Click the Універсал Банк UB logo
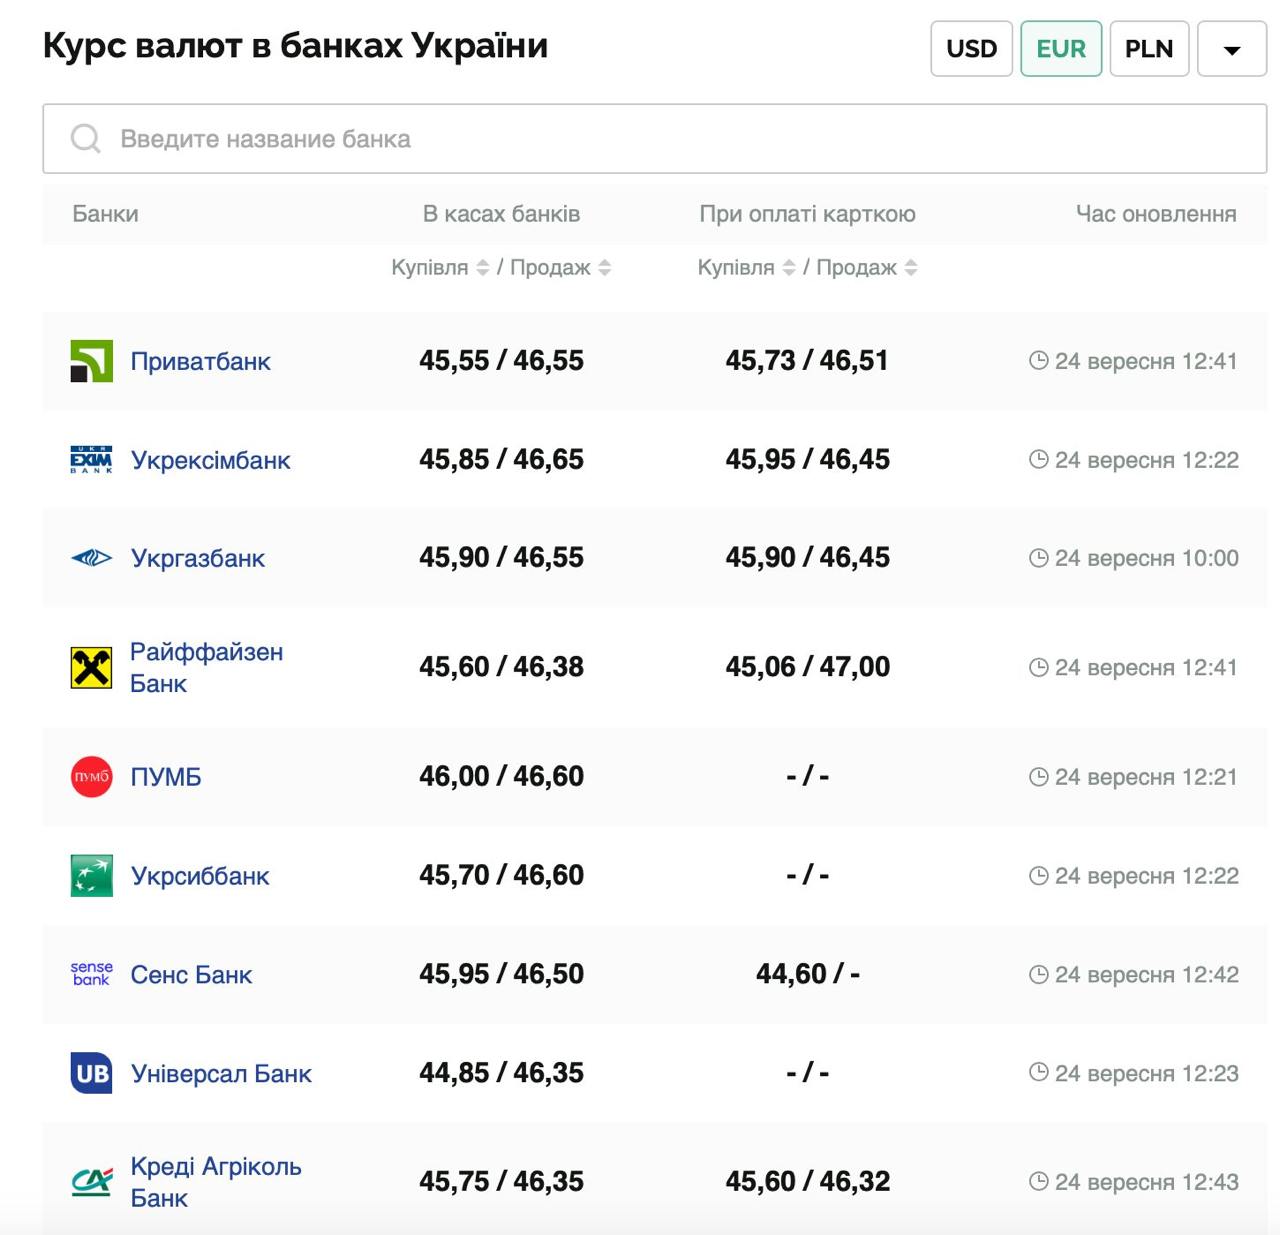The image size is (1280, 1235). tap(91, 1073)
